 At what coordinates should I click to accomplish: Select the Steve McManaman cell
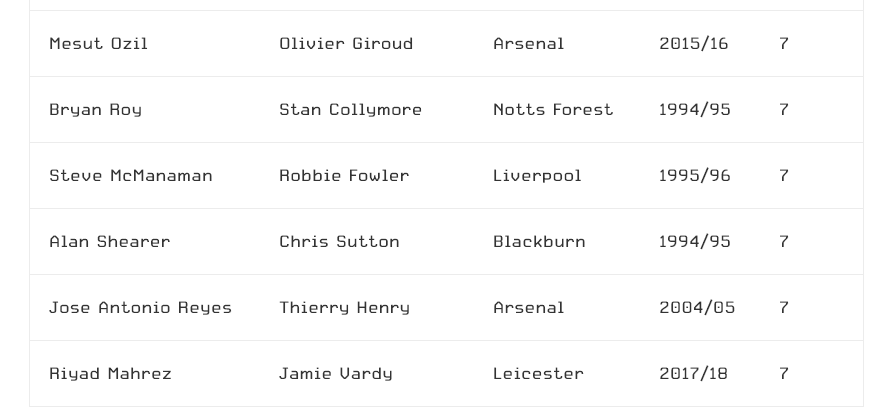pyautogui.click(x=131, y=176)
